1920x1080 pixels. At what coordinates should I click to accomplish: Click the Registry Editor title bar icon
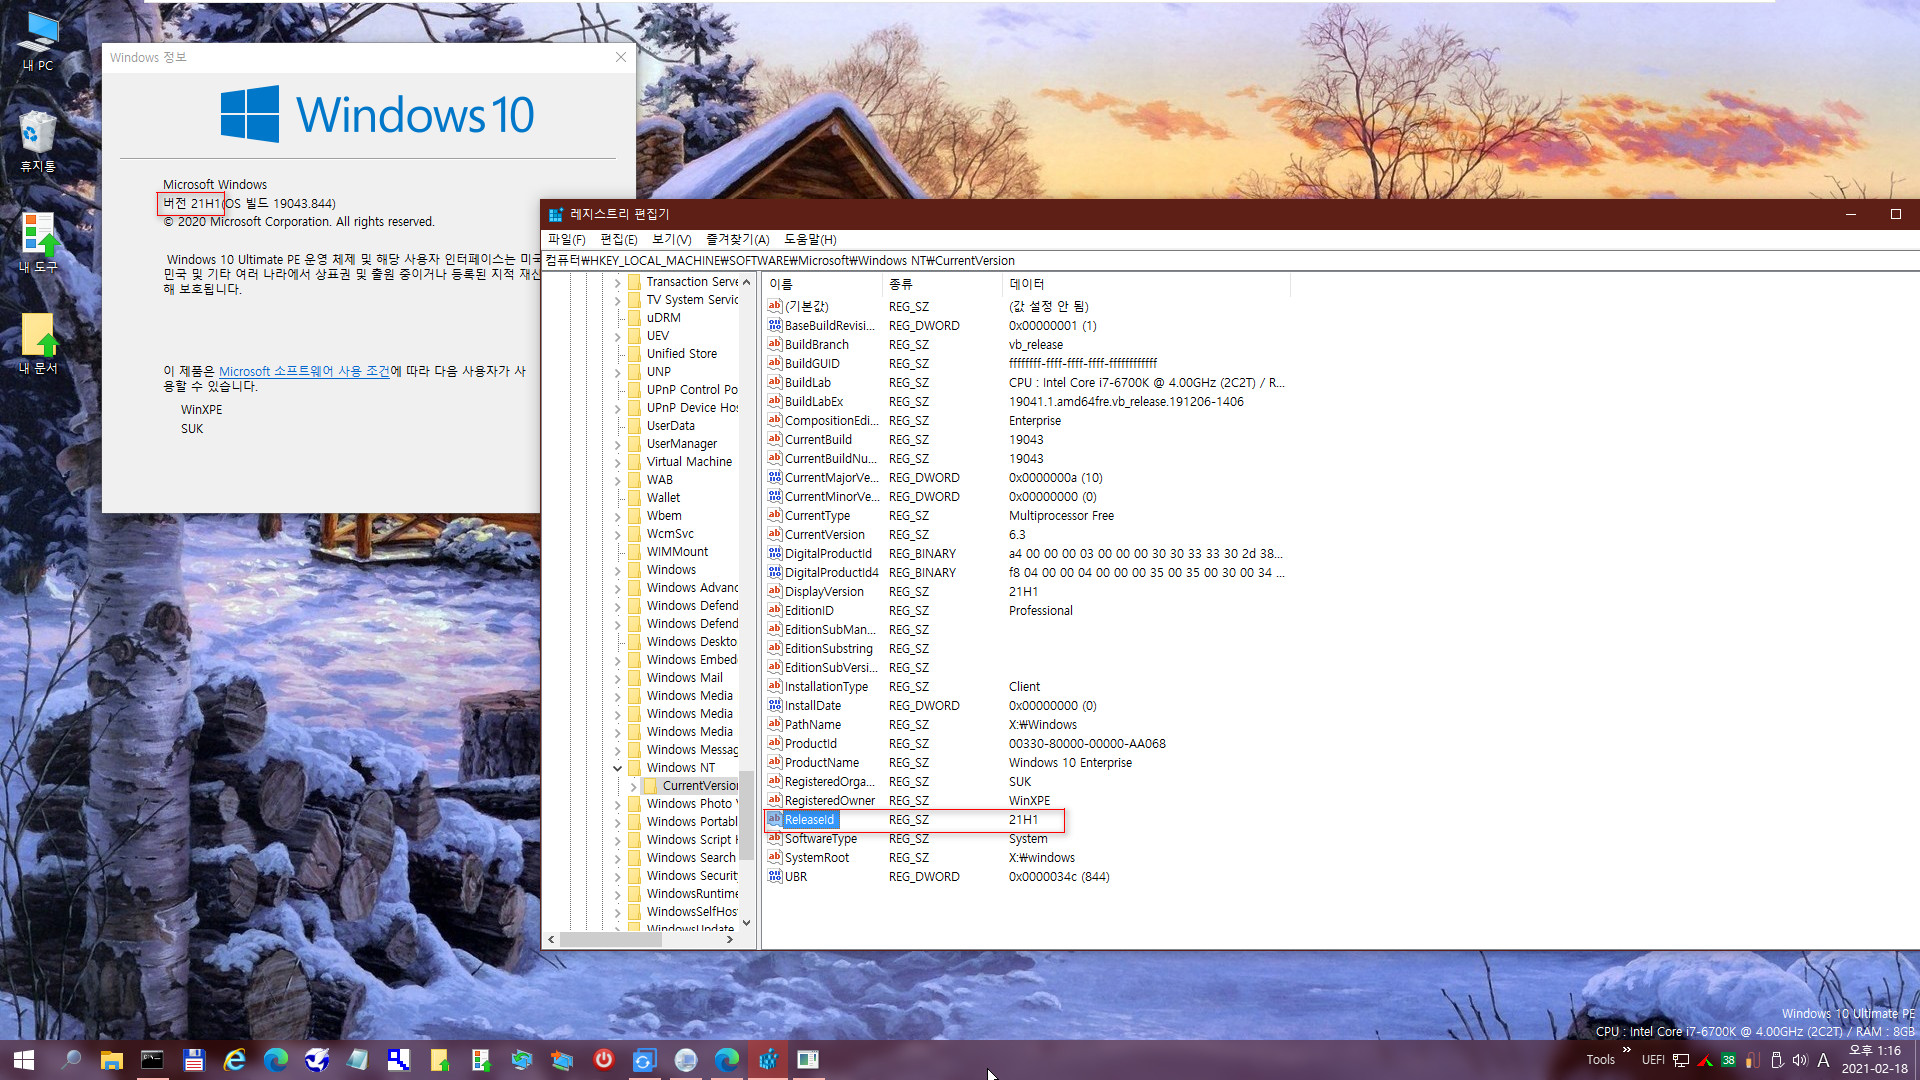[556, 214]
